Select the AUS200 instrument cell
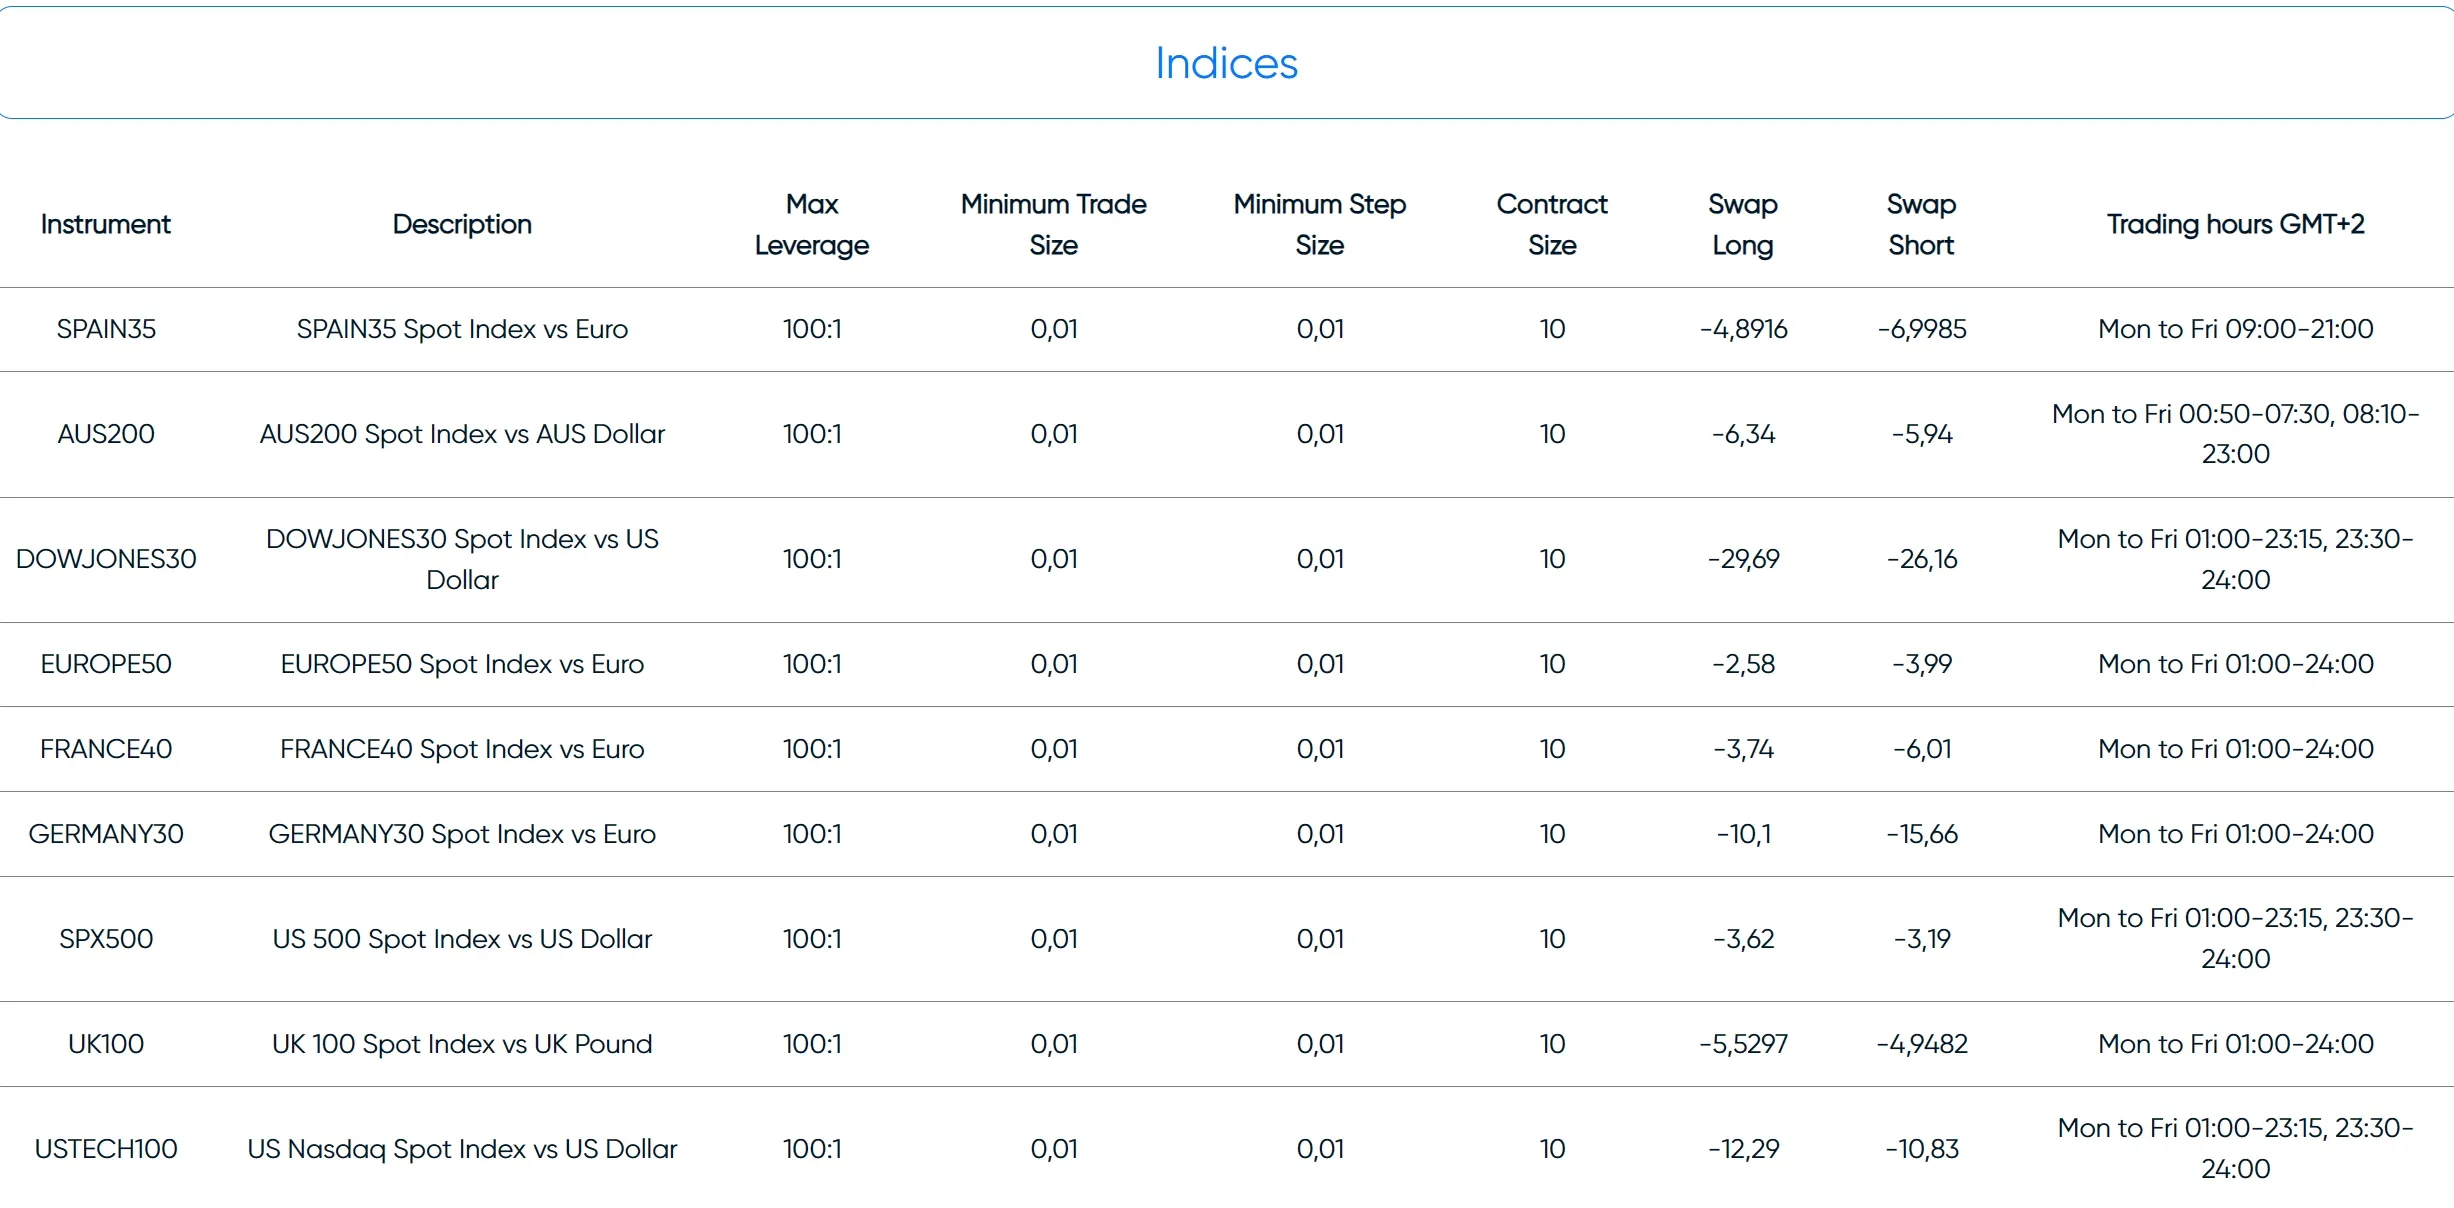 pyautogui.click(x=106, y=434)
